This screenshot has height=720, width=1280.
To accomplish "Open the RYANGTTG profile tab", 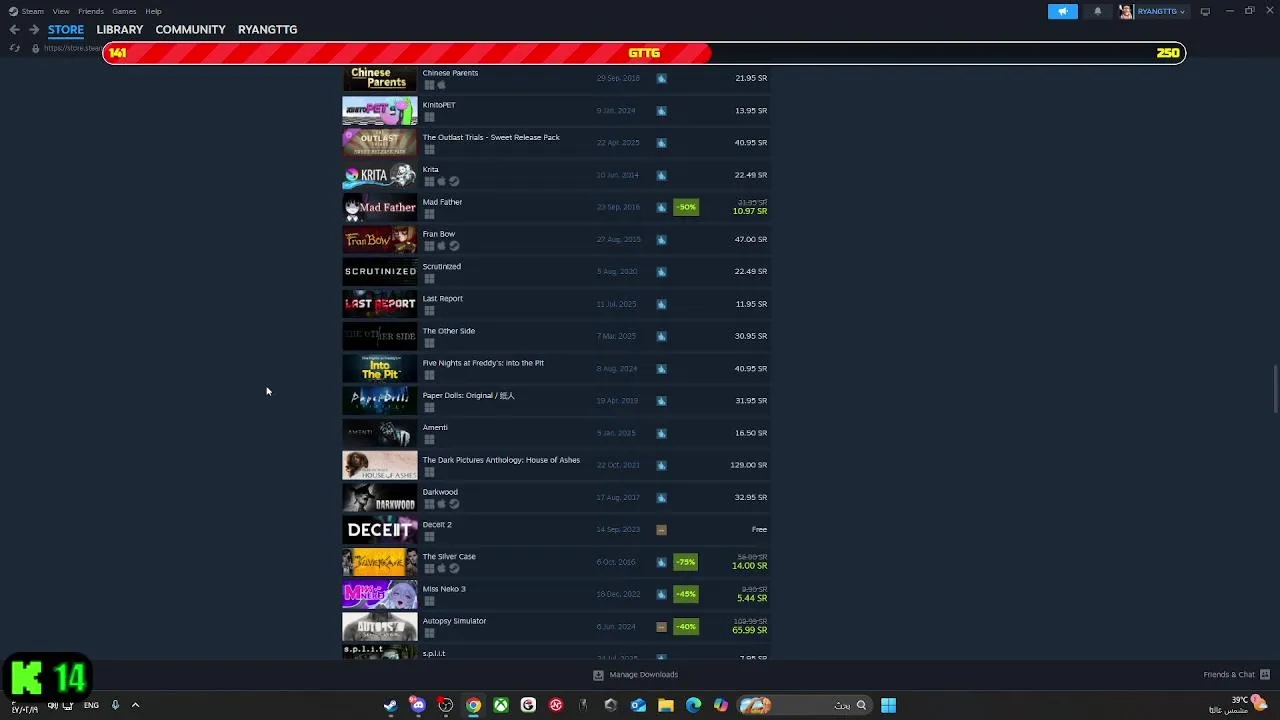I will click(267, 30).
